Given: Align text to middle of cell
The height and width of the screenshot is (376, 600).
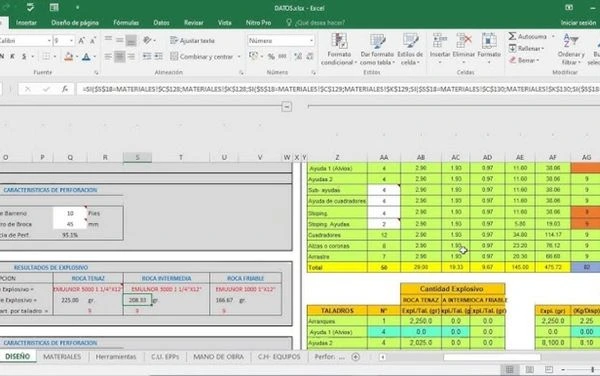Looking at the screenshot, I should [119, 40].
